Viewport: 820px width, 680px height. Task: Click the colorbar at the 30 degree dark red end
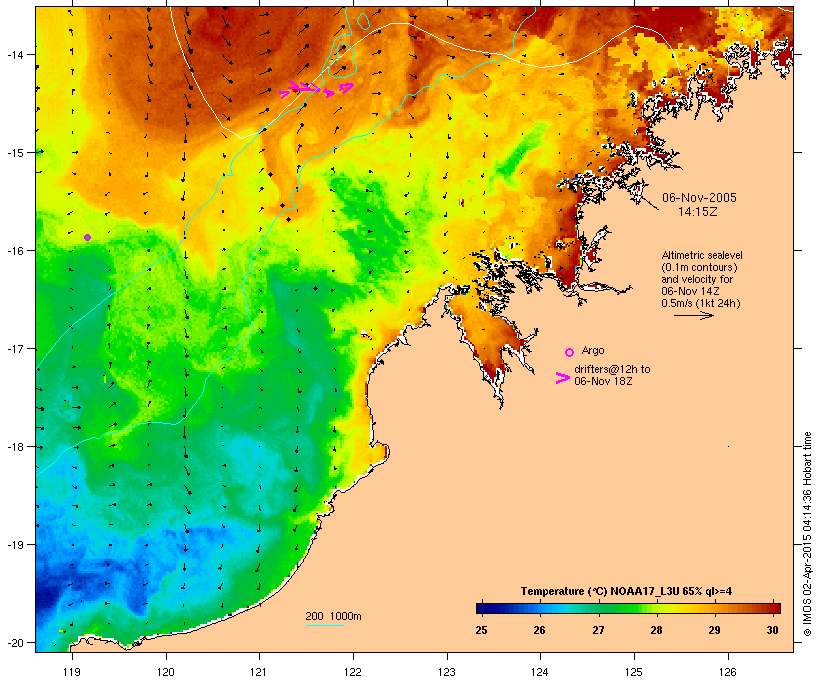[x=775, y=608]
